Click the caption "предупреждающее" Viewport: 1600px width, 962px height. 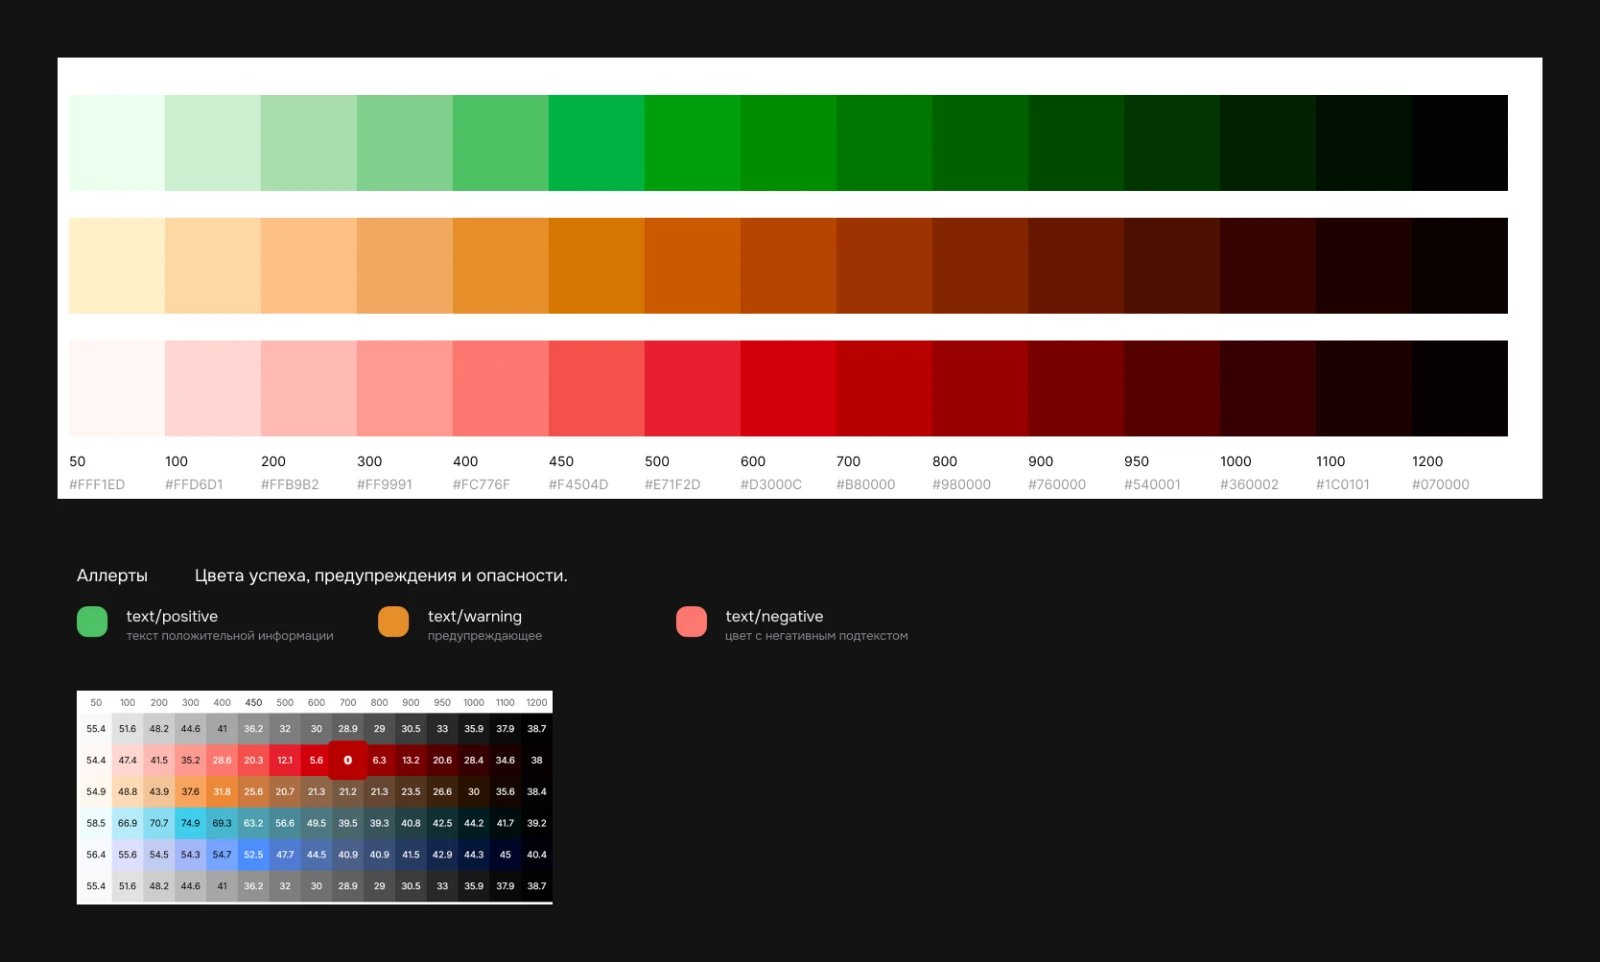click(x=485, y=636)
